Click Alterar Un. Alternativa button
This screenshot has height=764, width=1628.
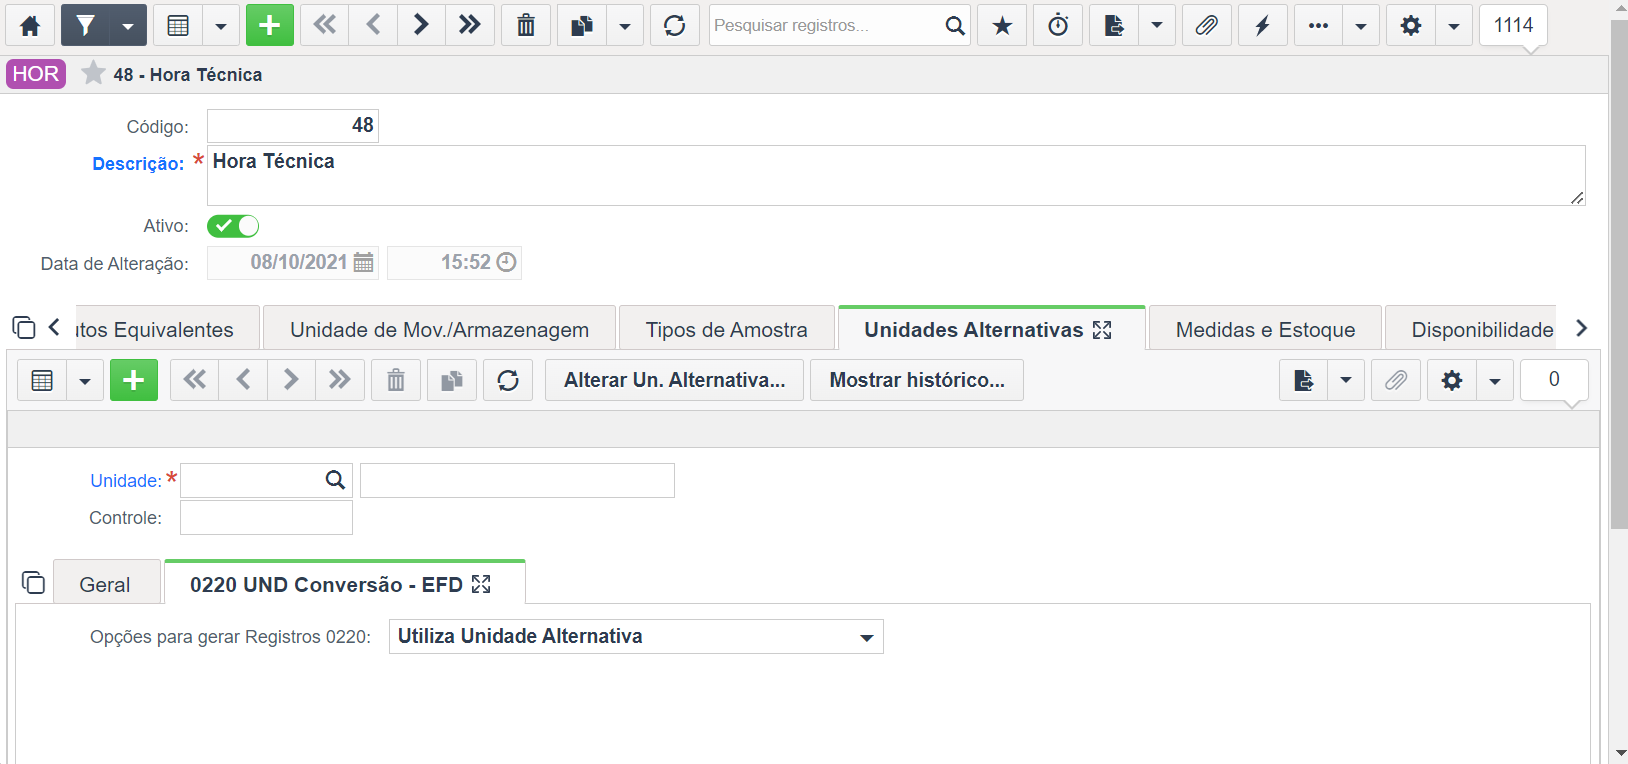pyautogui.click(x=674, y=380)
